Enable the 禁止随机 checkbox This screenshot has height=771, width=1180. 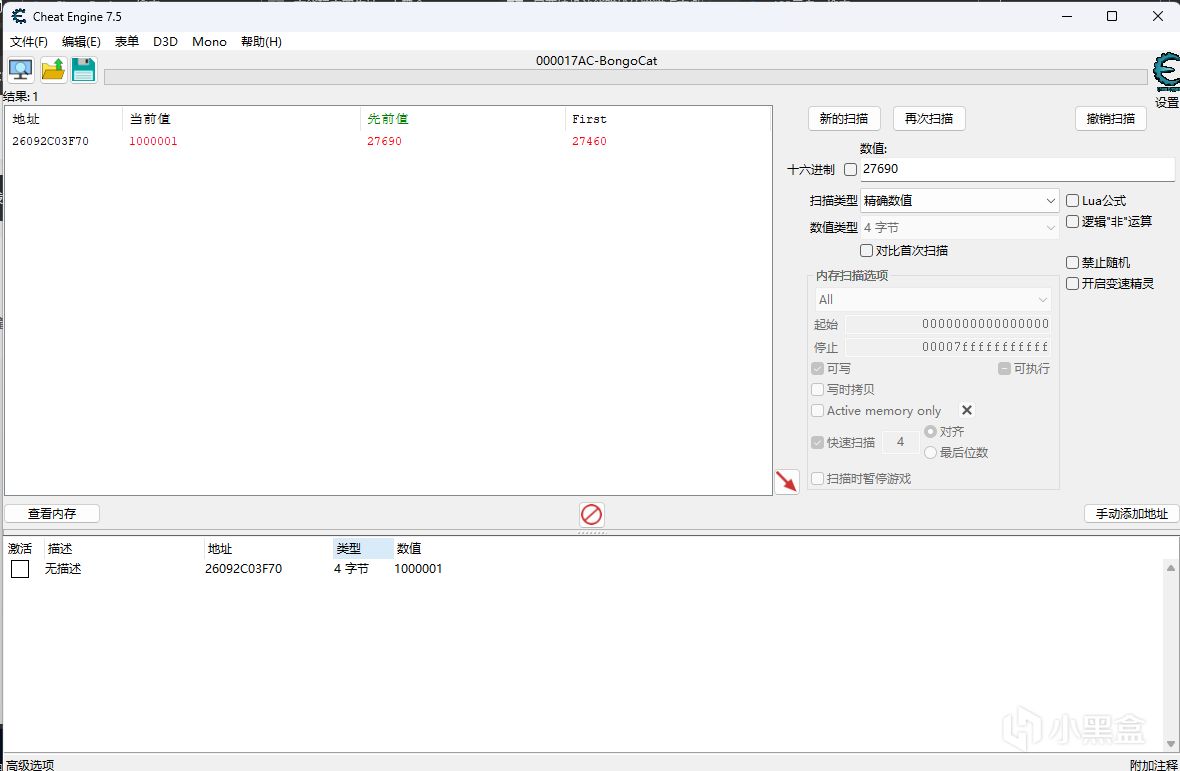tap(1072, 263)
